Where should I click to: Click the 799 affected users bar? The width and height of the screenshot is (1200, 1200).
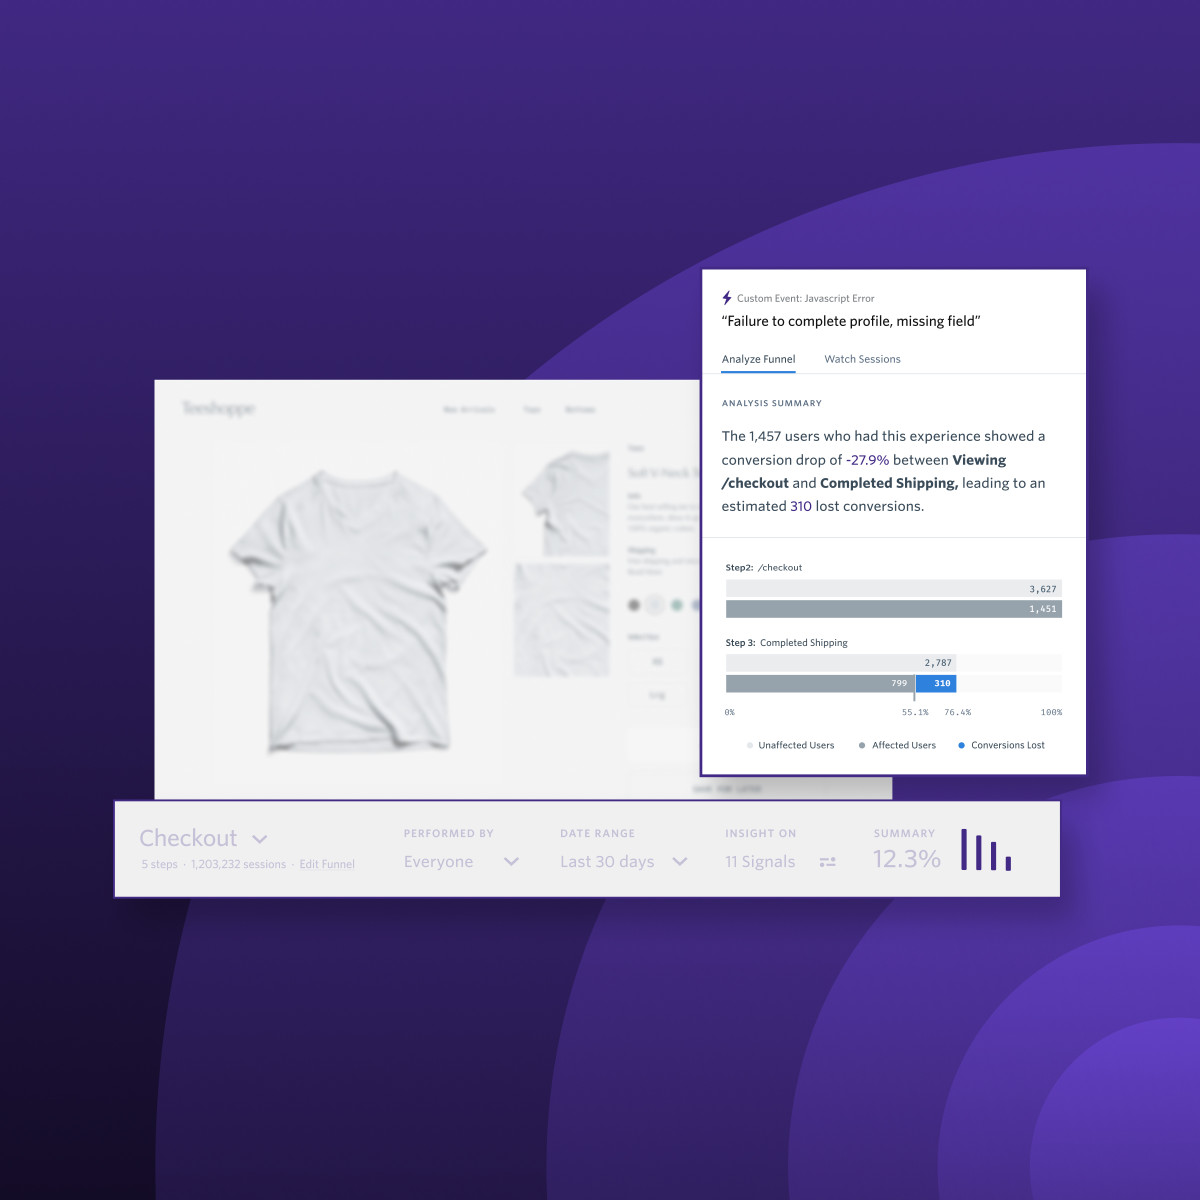820,684
